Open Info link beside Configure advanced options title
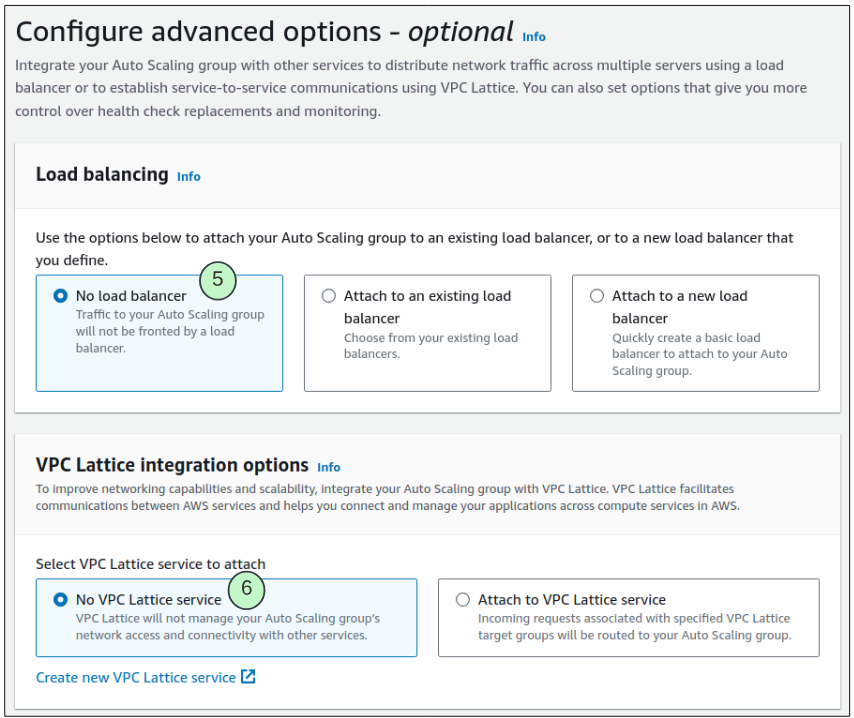 [x=534, y=37]
